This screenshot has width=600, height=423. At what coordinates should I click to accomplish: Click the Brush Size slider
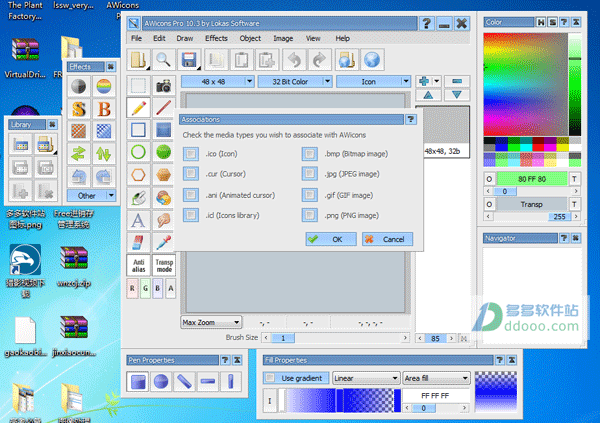coord(336,338)
